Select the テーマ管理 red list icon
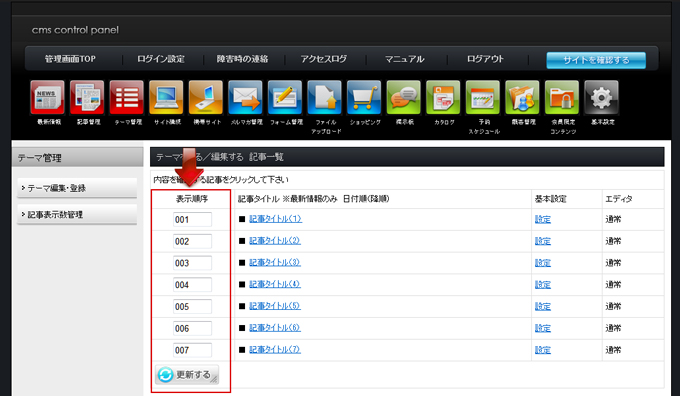The height and width of the screenshot is (396, 680). point(127,97)
